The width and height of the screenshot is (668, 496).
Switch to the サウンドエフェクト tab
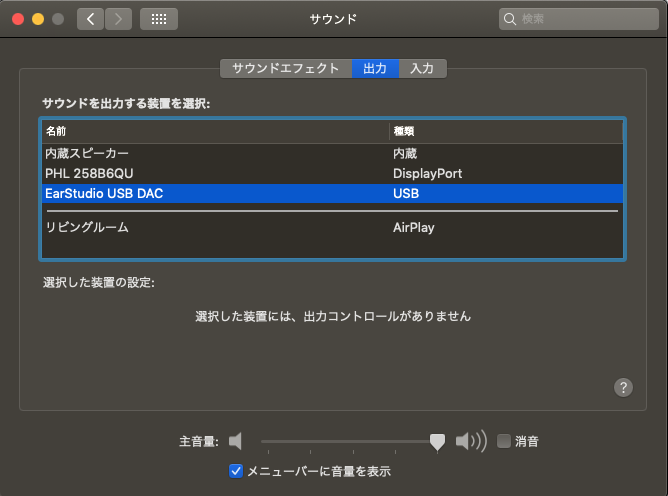point(286,69)
